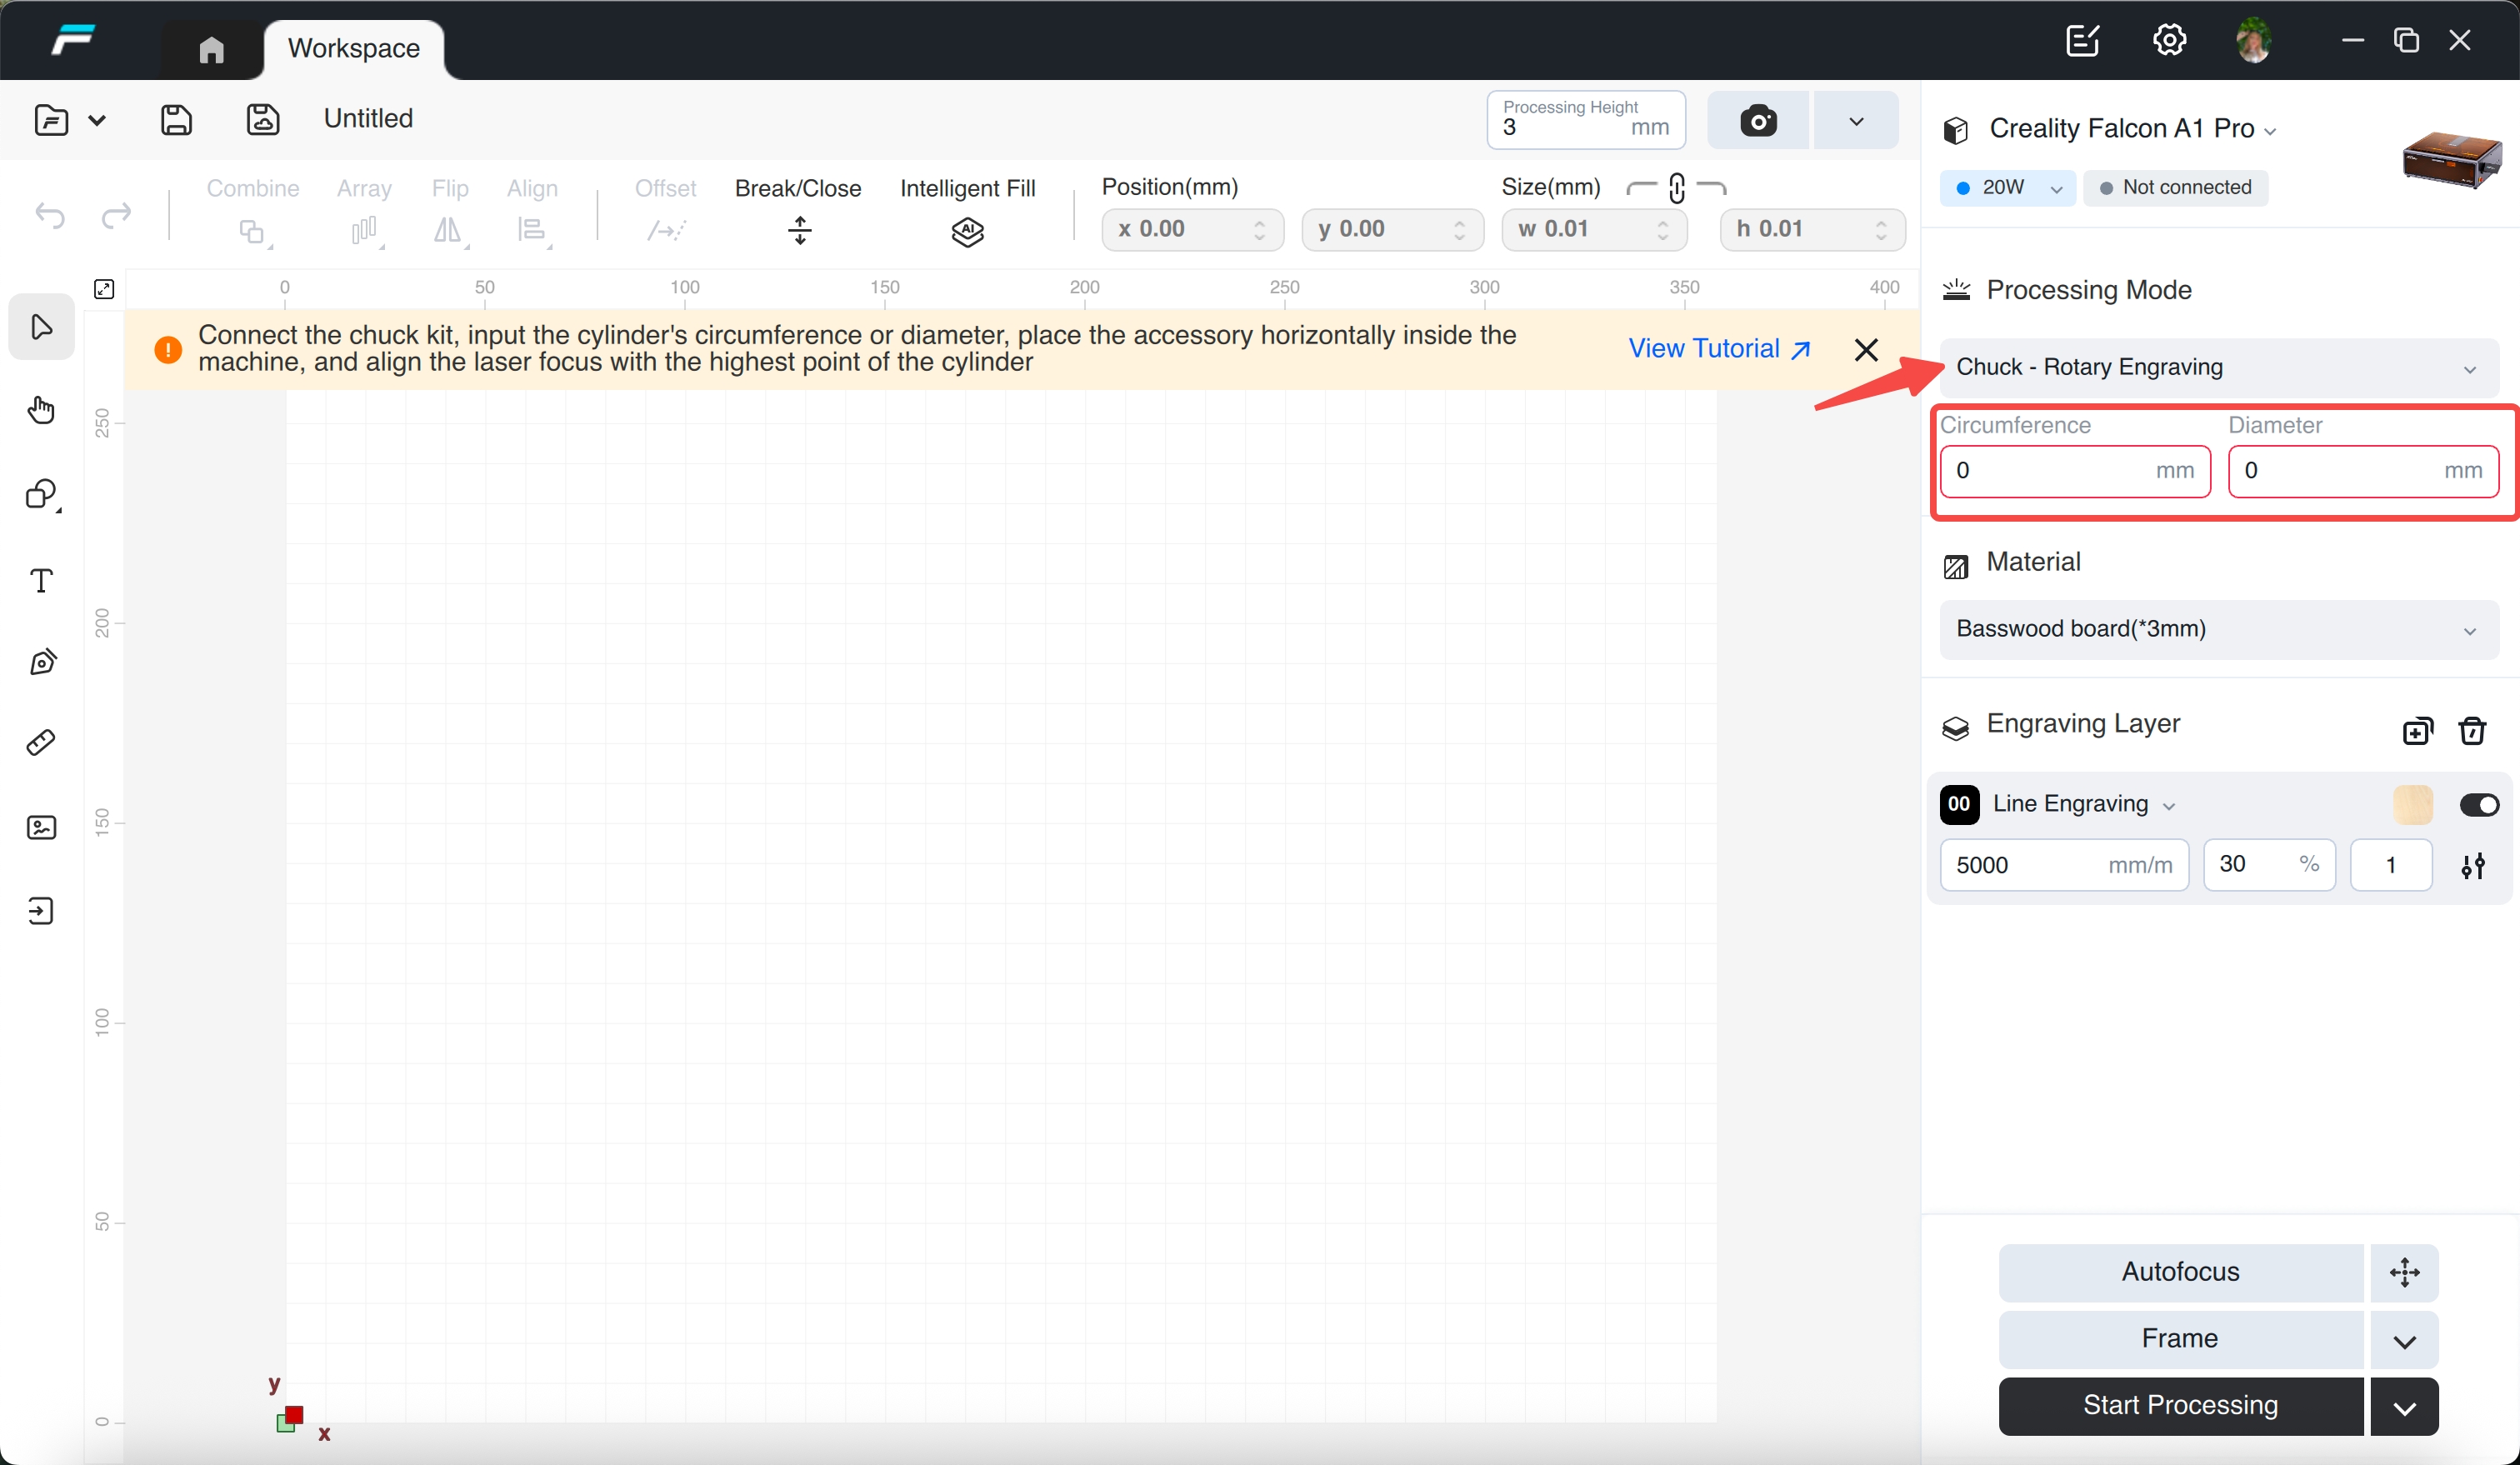Viewport: 2520px width, 1465px height.
Task: Click the camera capture icon
Action: click(x=1757, y=121)
